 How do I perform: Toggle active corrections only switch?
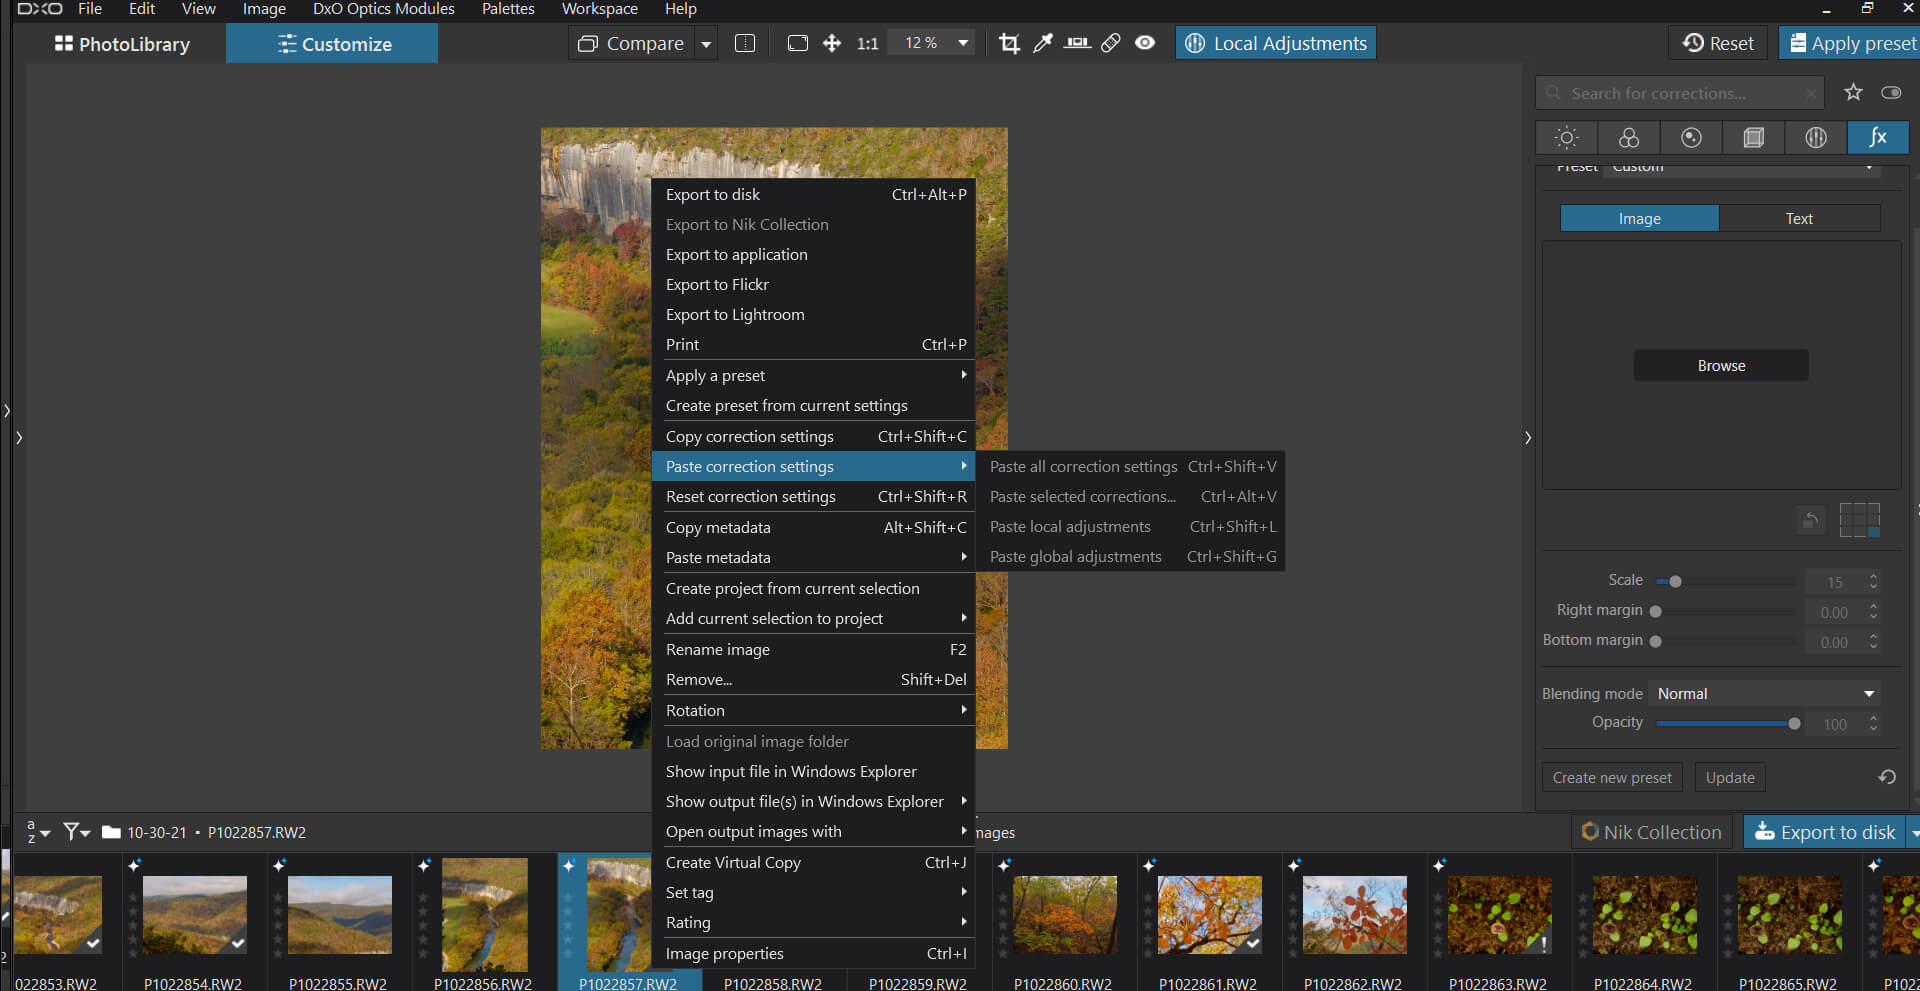[x=1891, y=93]
